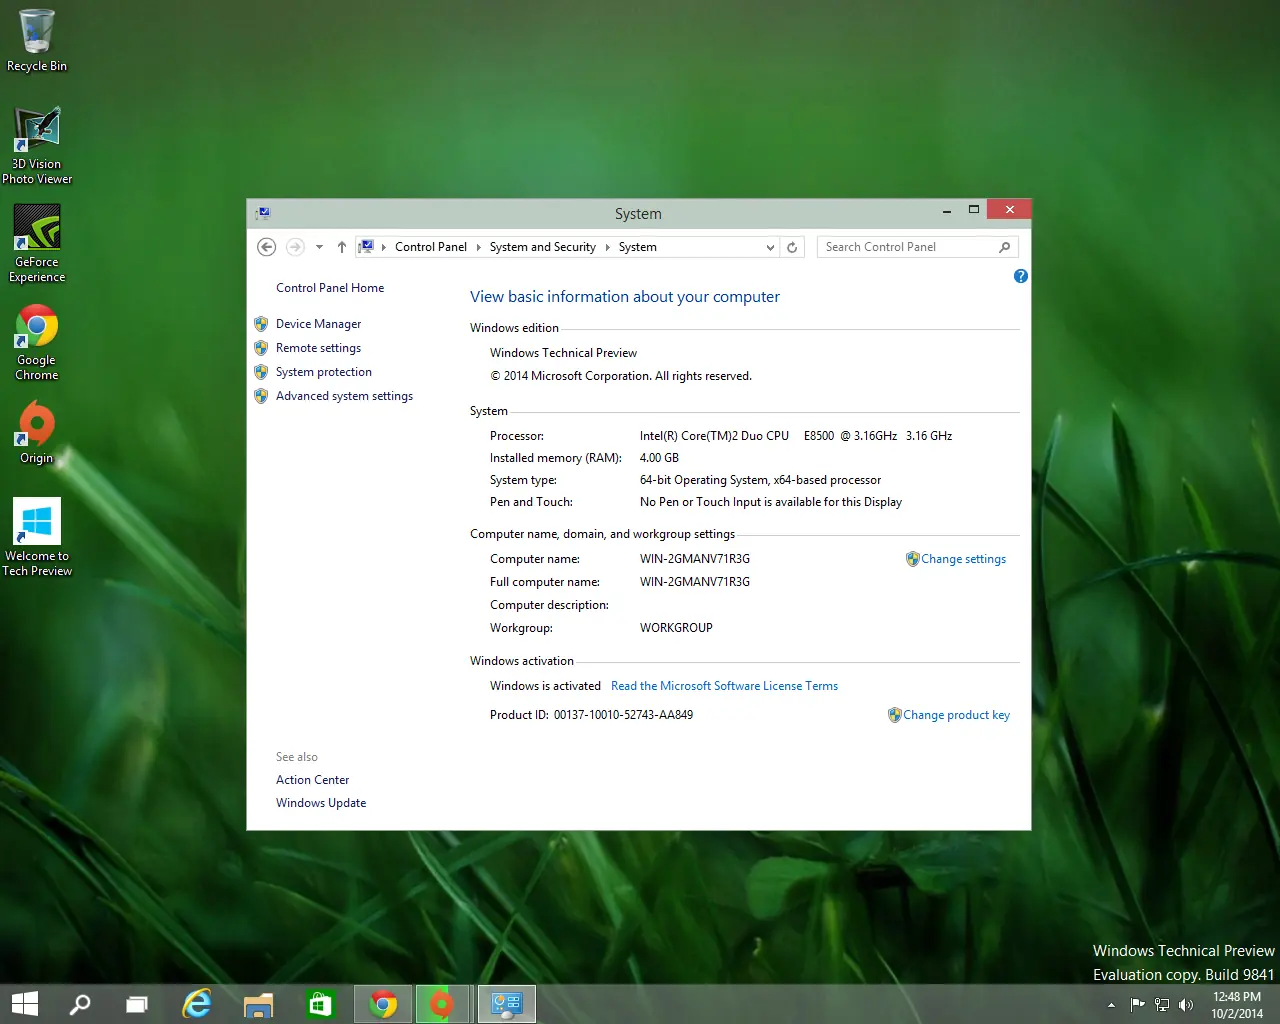Open Windows Update link
Screen dimensions: 1280x1024
pos(321,803)
